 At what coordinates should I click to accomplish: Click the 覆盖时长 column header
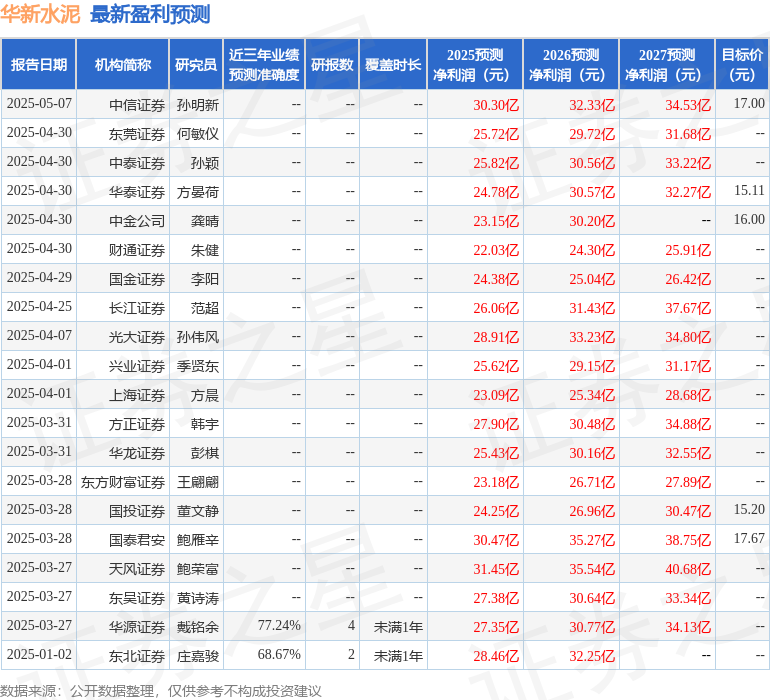pos(393,64)
